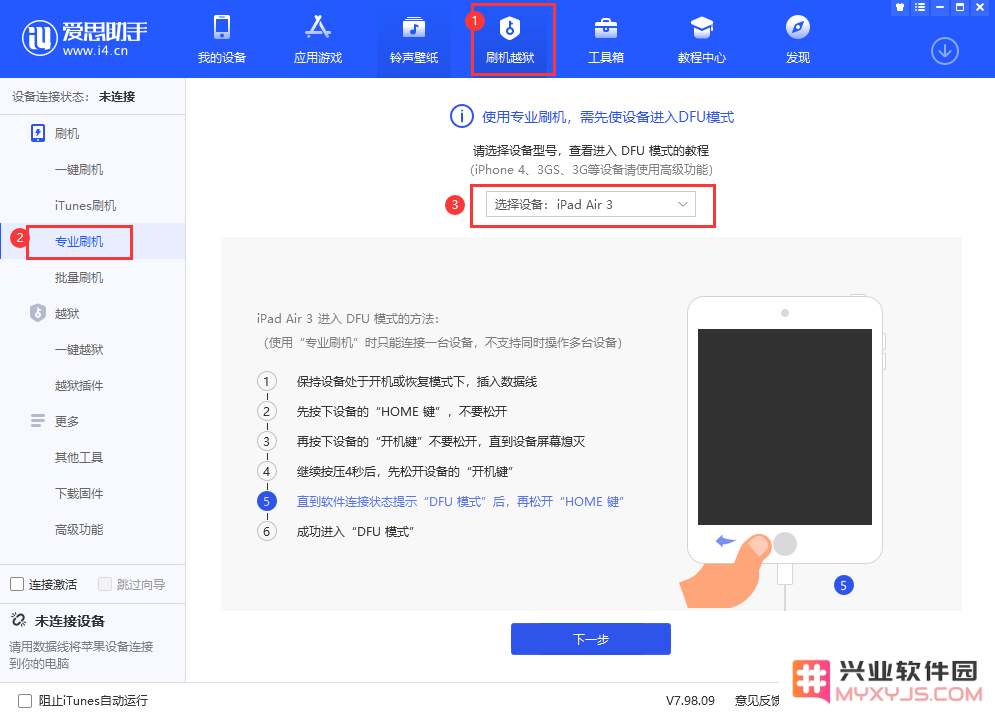
Task: Click the skin/theme shirt icon
Action: (x=900, y=8)
